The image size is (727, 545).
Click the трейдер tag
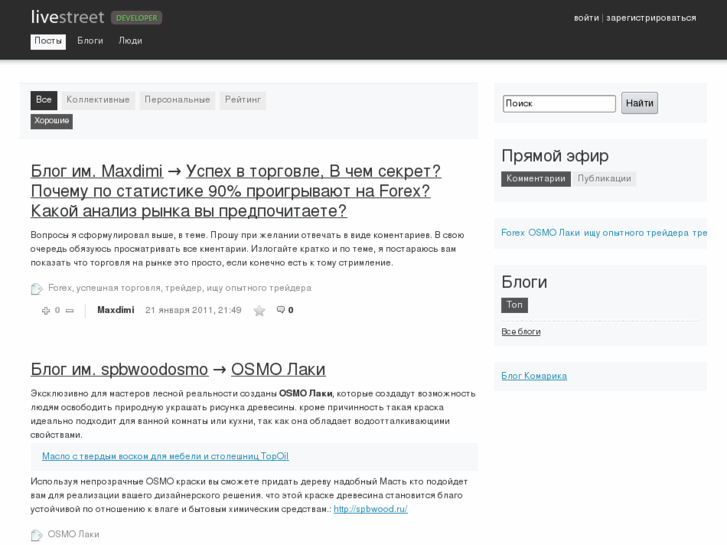pos(183,288)
